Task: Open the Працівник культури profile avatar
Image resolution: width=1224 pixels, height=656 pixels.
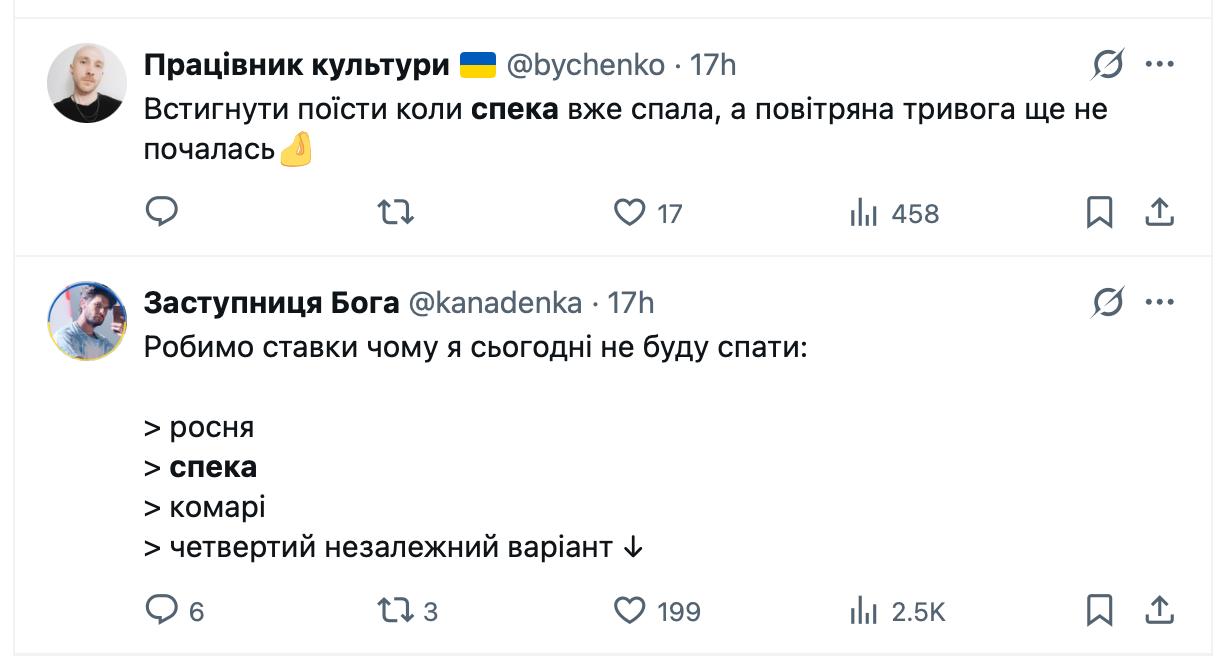Action: point(87,83)
